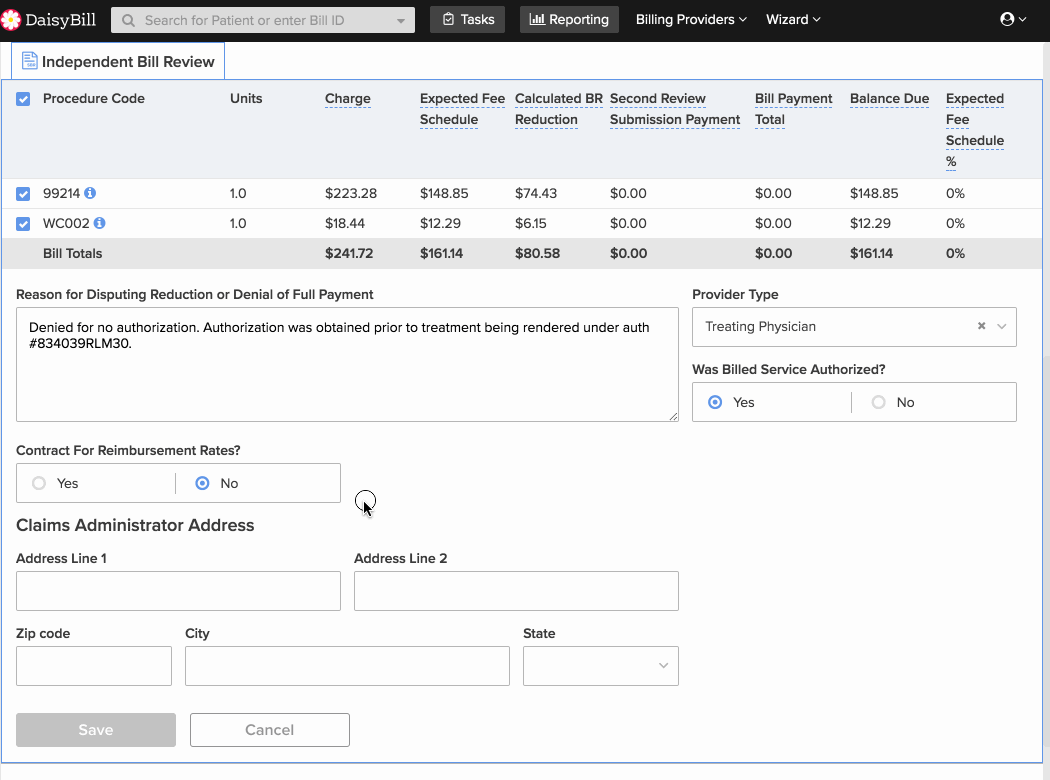Click the Save button
1050x780 pixels.
tap(96, 730)
